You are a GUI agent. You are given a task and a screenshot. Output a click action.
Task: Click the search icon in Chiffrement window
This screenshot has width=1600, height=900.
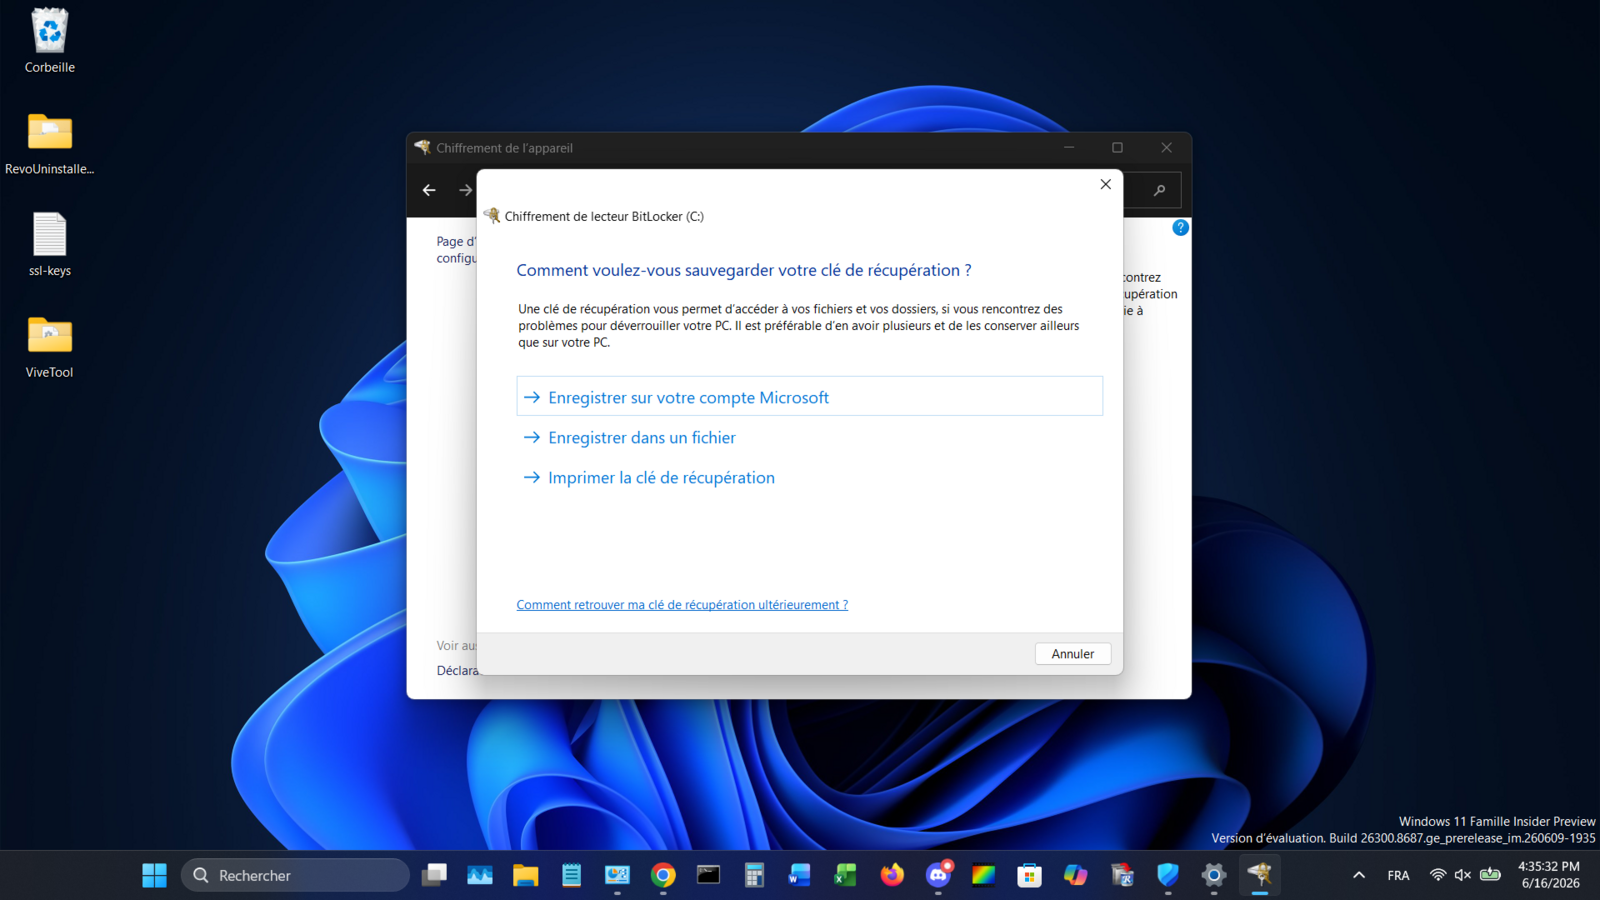pos(1160,190)
